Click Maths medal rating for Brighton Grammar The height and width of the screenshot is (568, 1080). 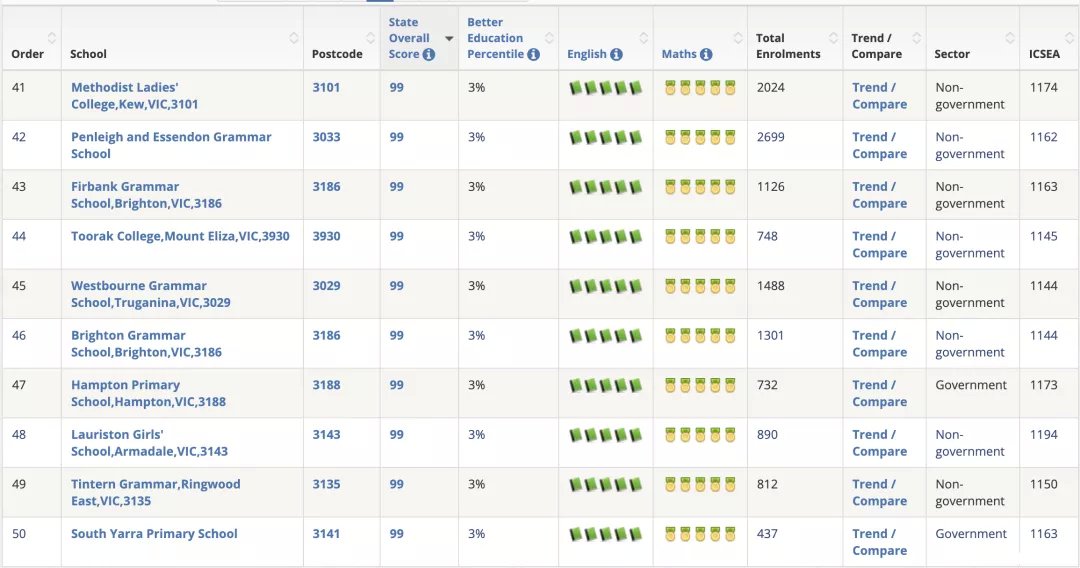(x=700, y=336)
